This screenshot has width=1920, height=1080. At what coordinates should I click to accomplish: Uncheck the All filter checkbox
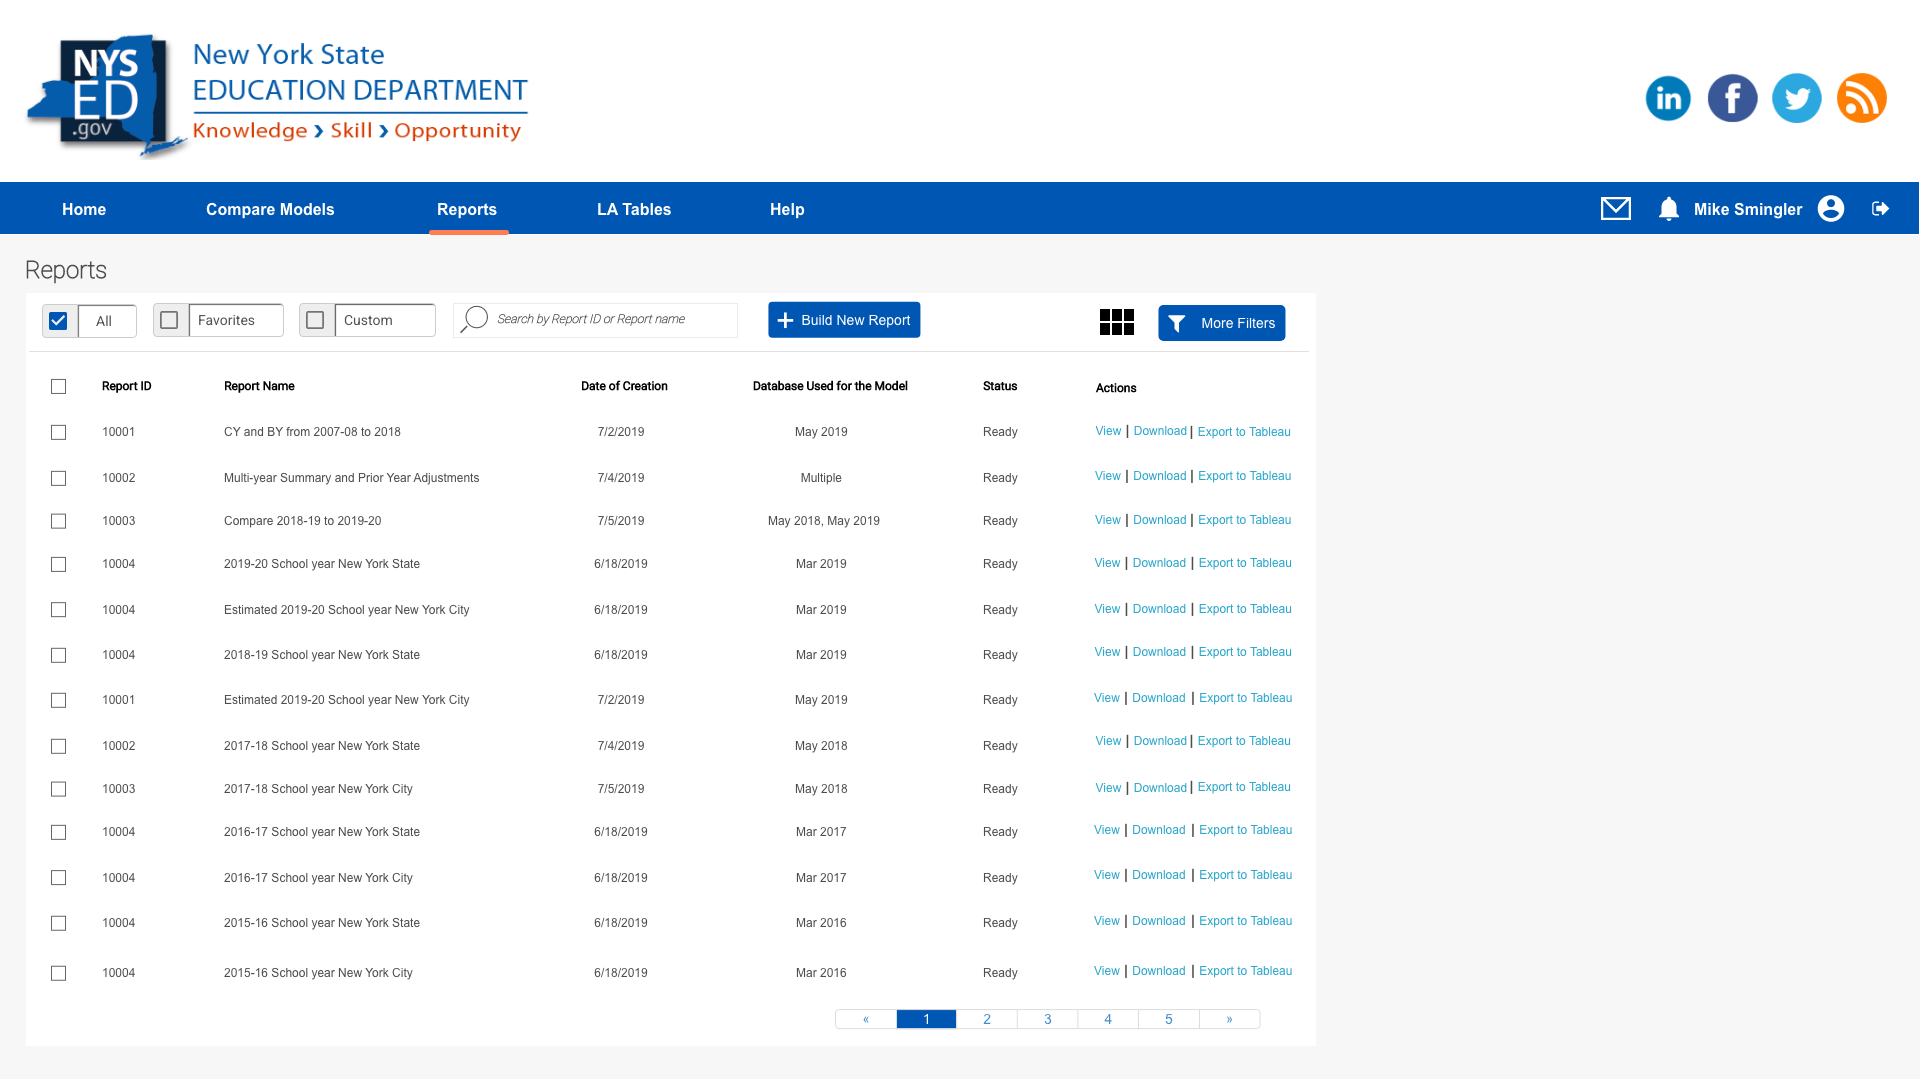[58, 321]
